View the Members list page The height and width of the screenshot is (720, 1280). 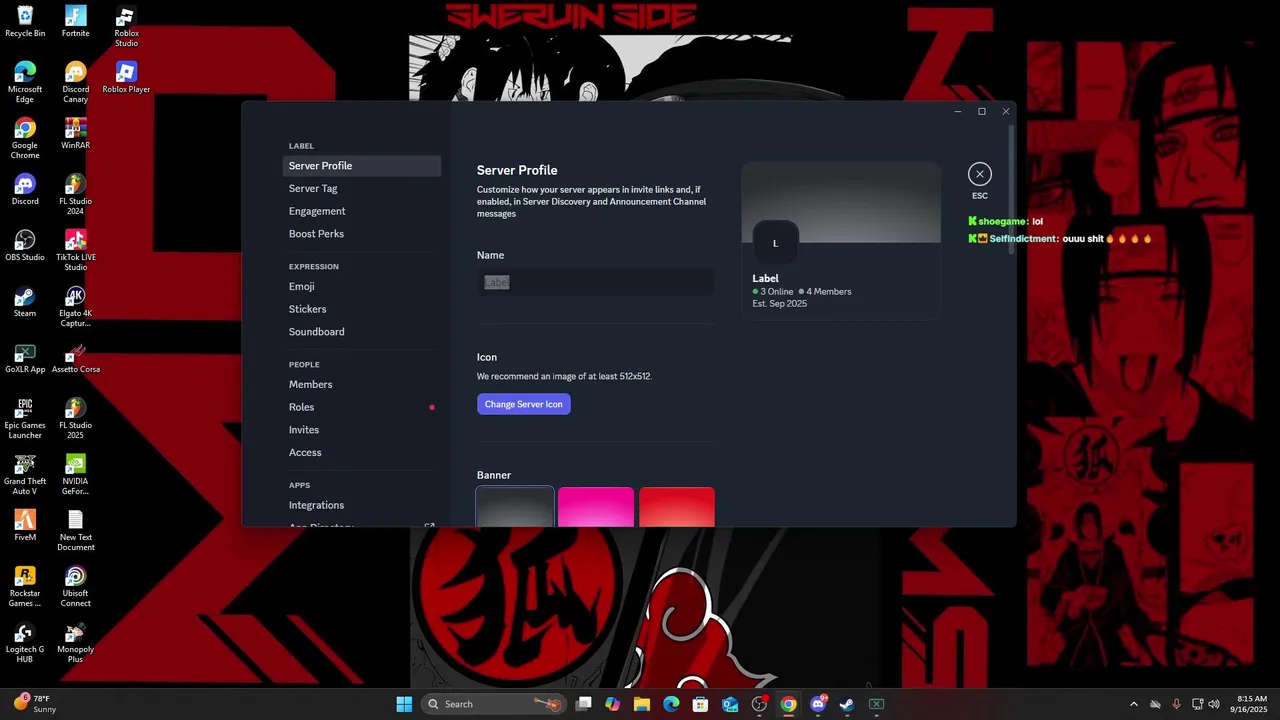pyautogui.click(x=362, y=385)
